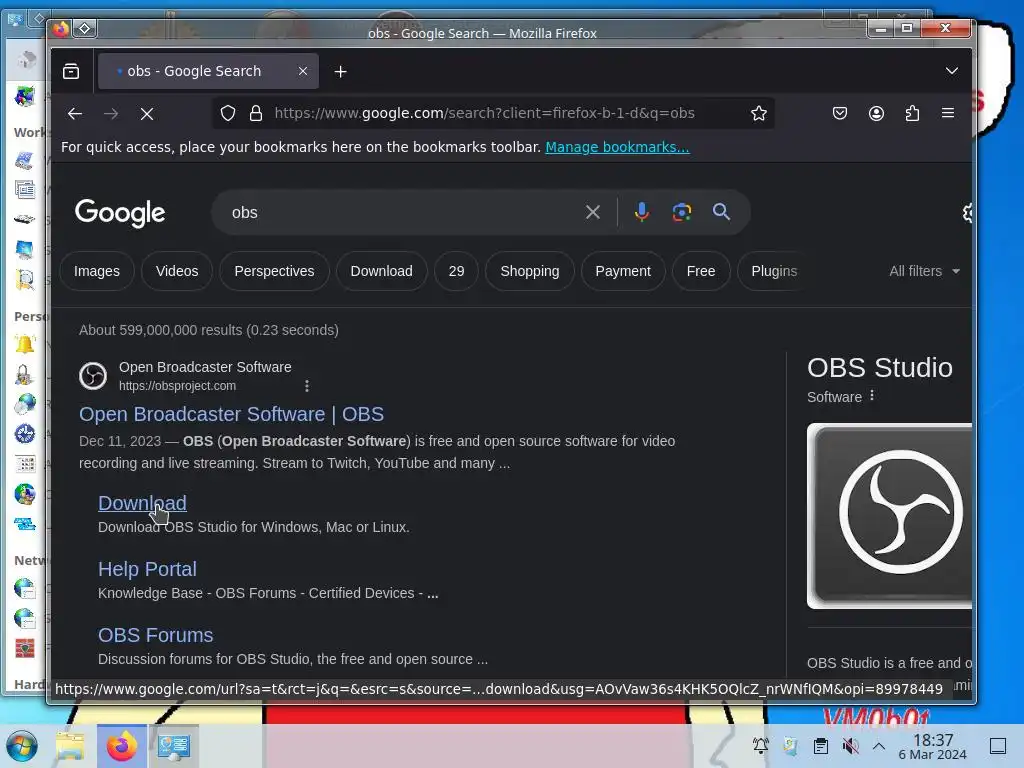Screen dimensions: 1024x768
Task: Click the pin-on-all-desktops titlebar icon
Action: coord(84,29)
